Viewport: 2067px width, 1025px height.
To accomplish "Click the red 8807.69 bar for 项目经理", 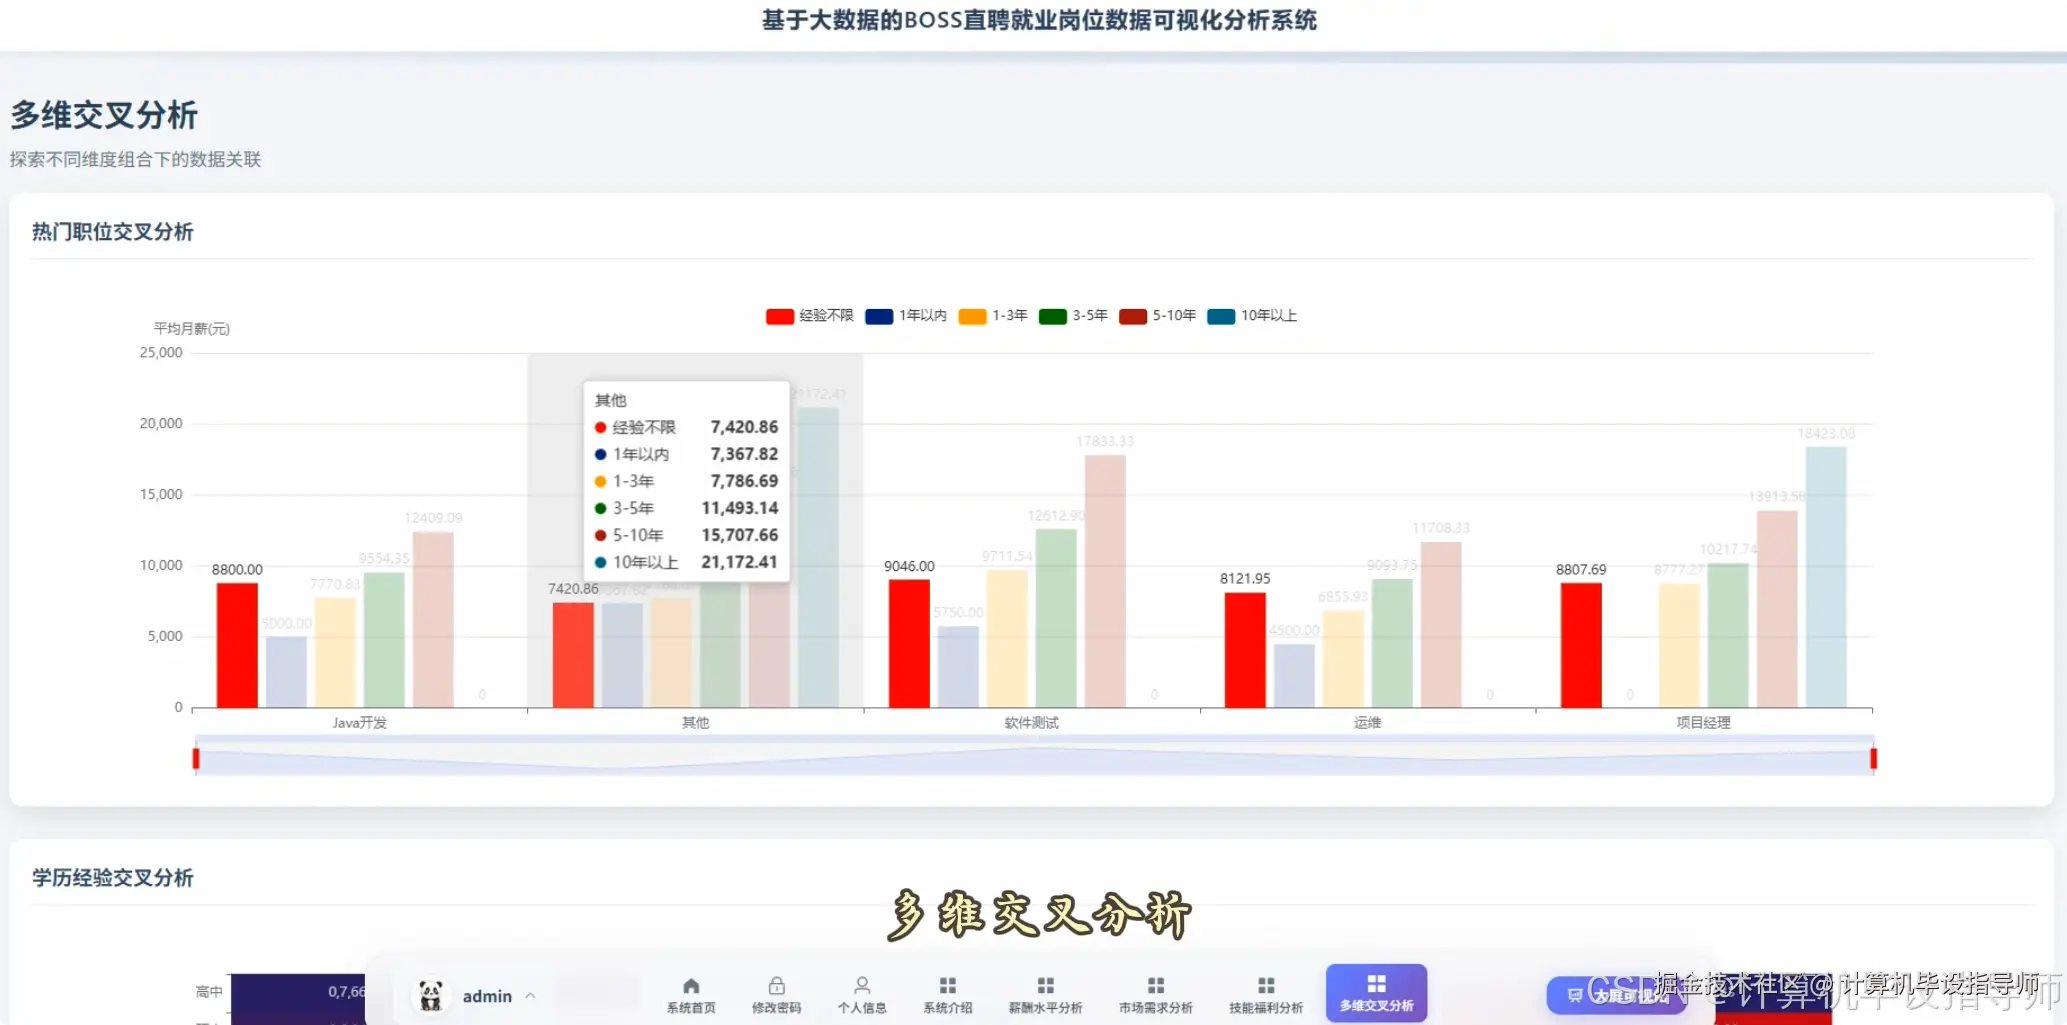I will point(1581,645).
